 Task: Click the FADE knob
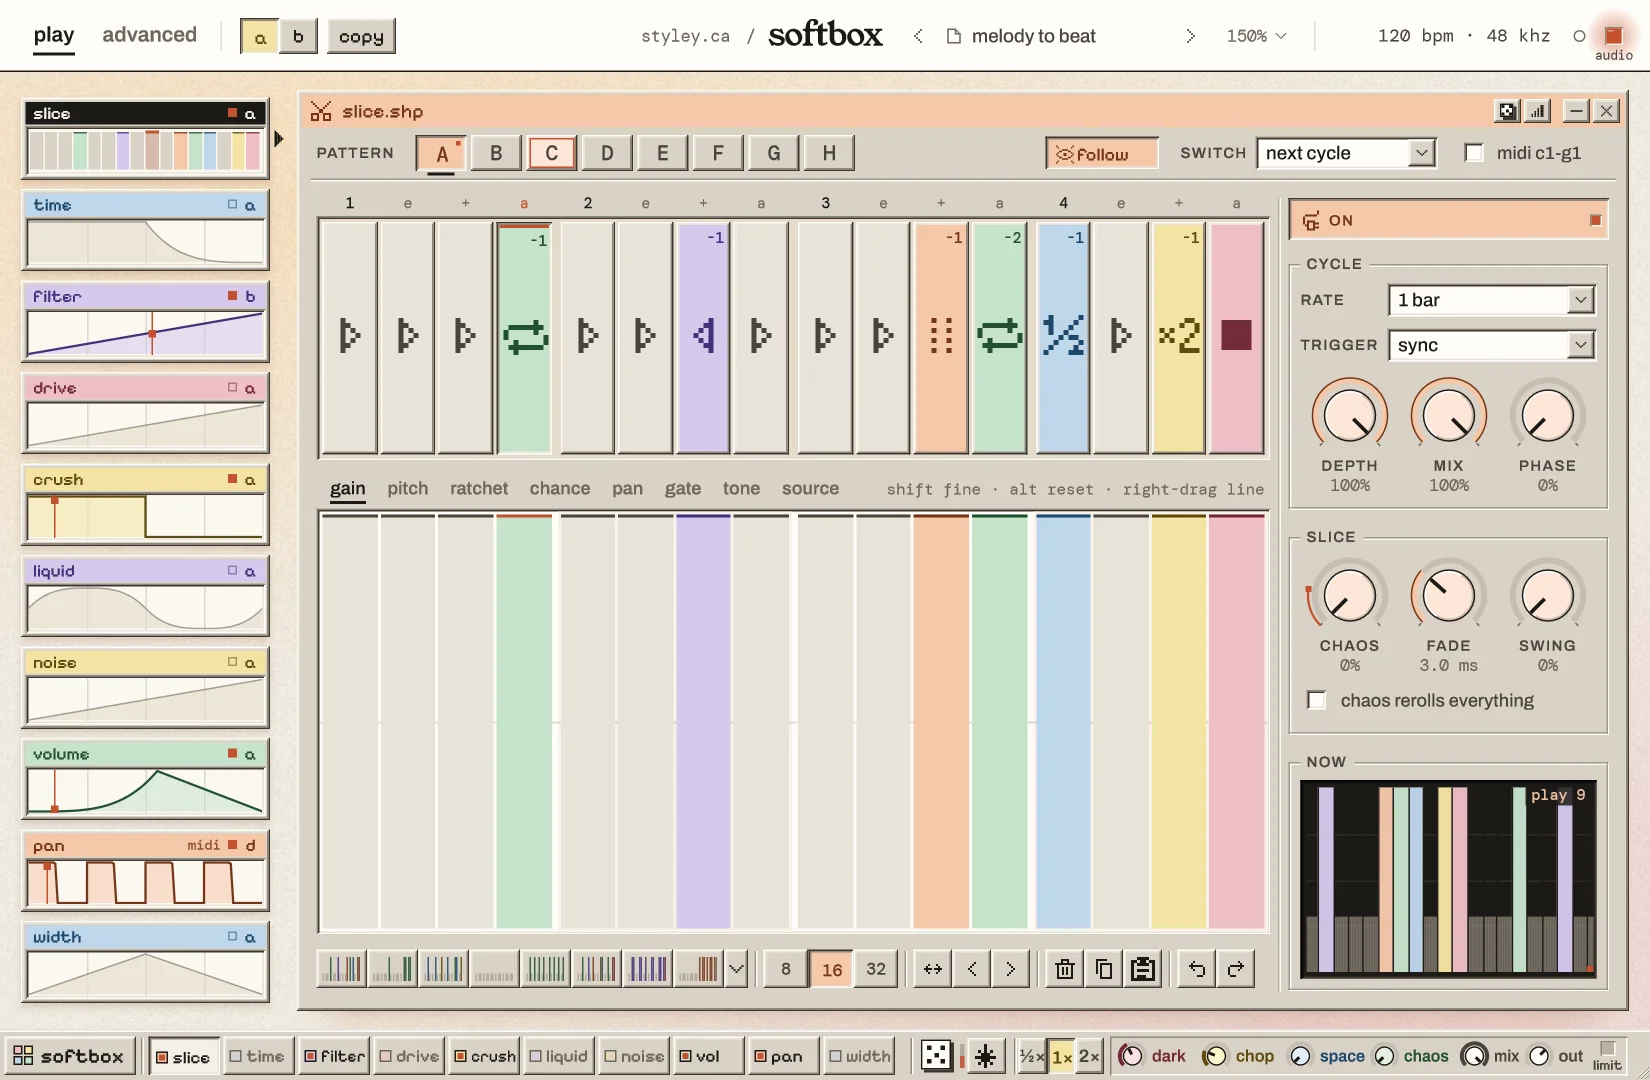(1448, 596)
